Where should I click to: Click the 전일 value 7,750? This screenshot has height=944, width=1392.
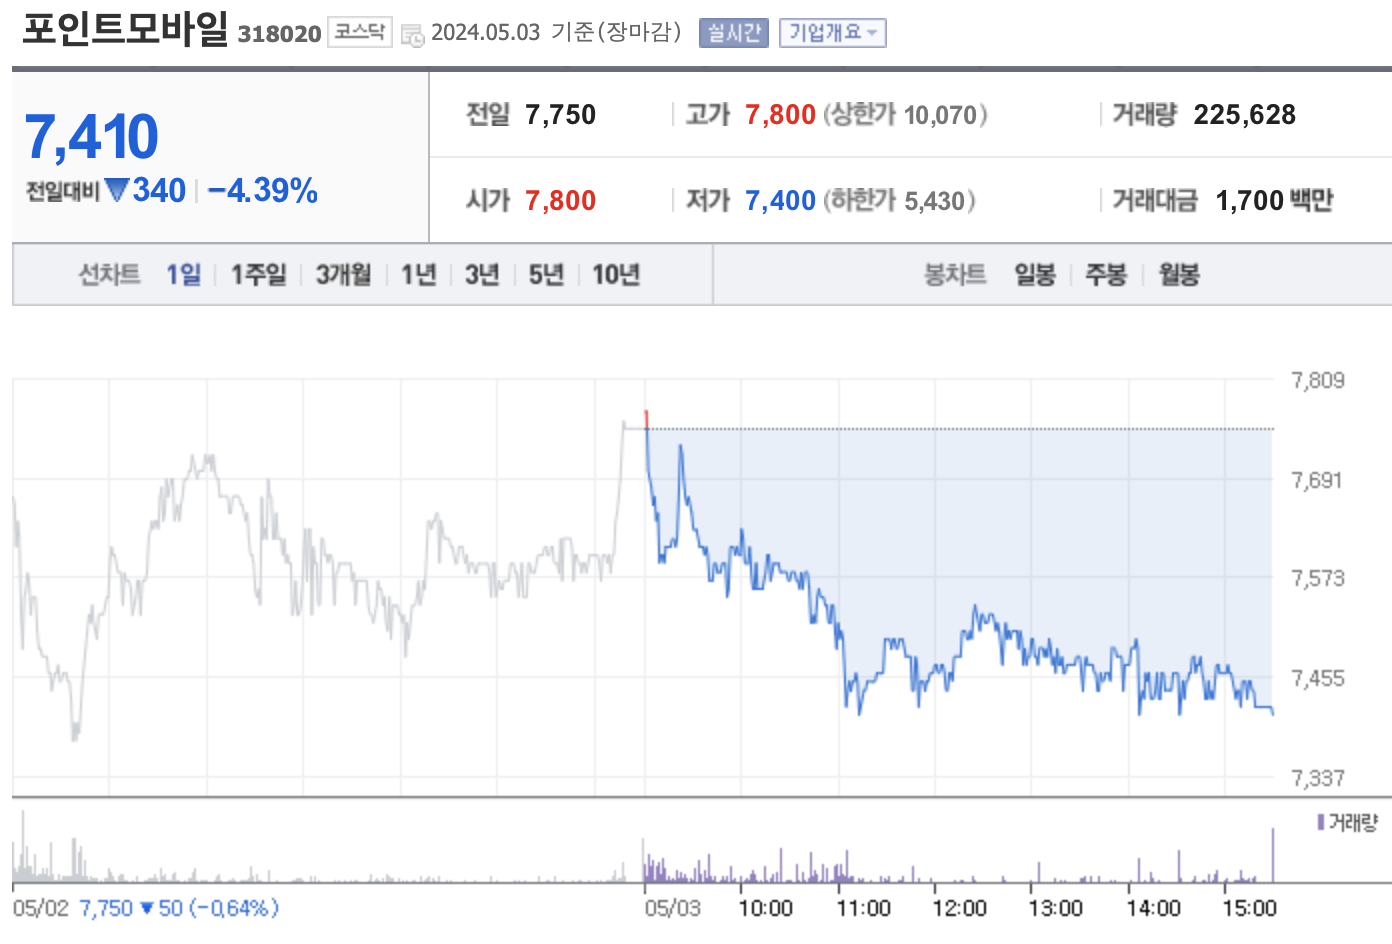(x=561, y=115)
